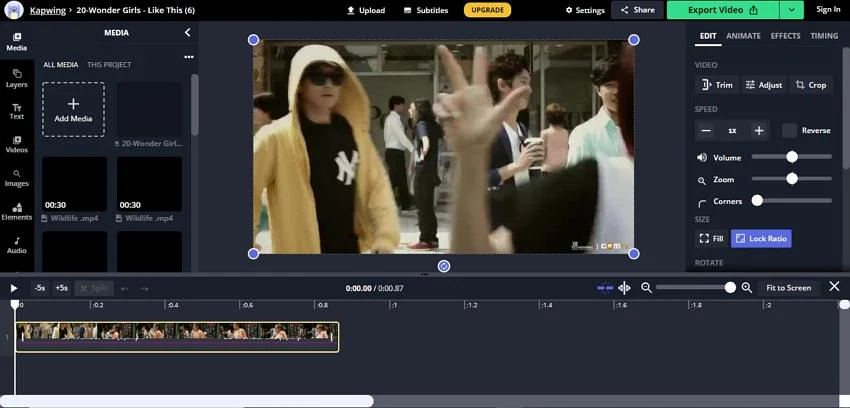
Task: Click the Volume slider handle
Action: pos(792,157)
